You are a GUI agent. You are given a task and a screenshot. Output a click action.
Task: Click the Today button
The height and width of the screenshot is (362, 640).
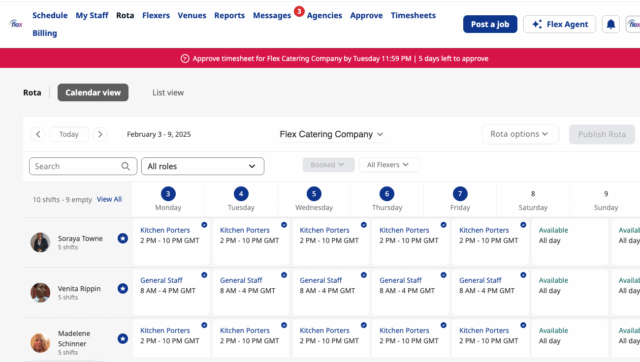[69, 134]
